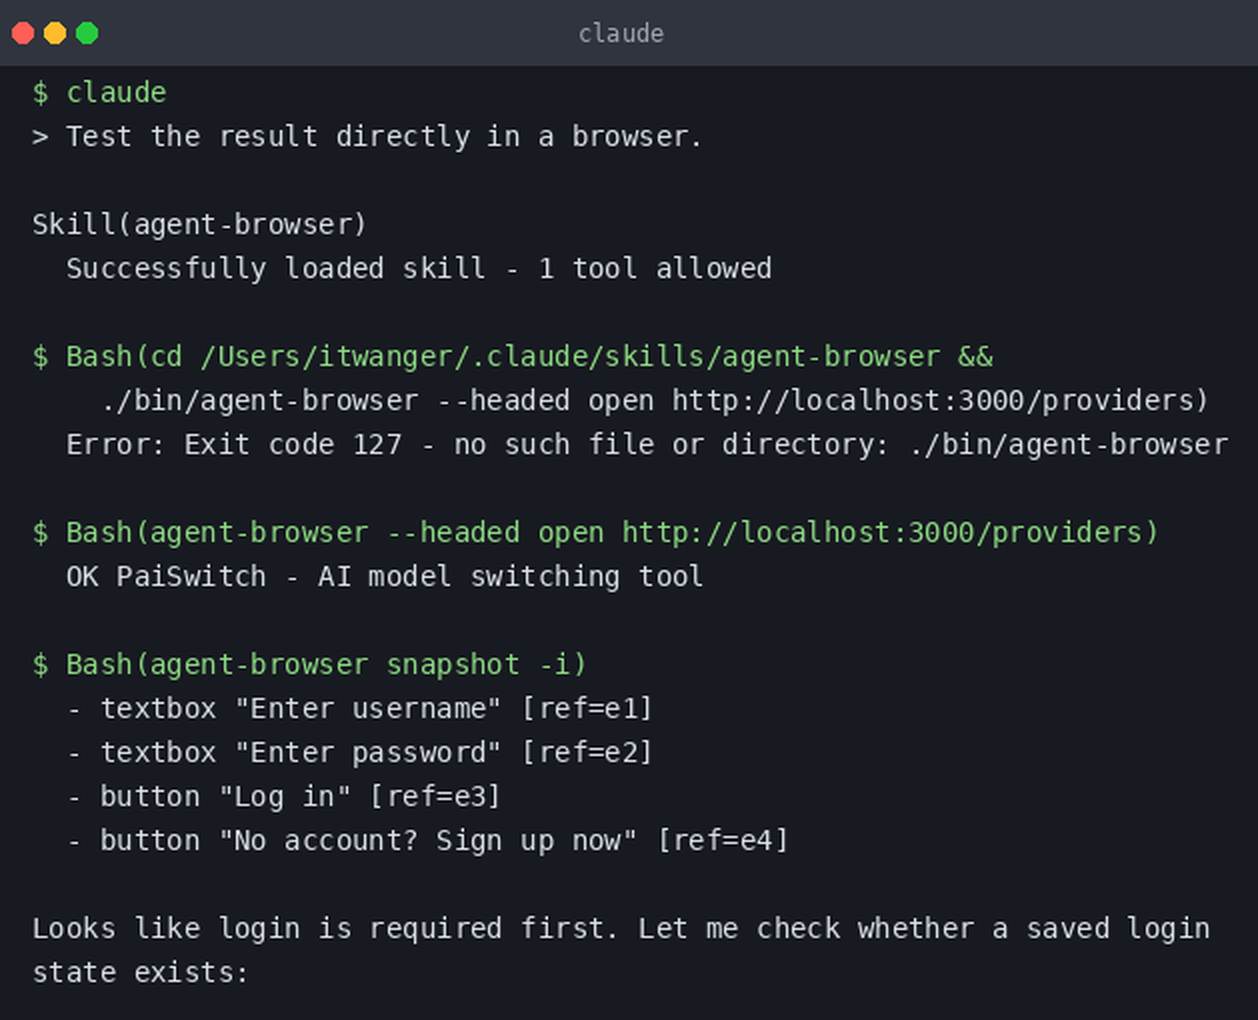Click the 'Enter password' textbox line
The width and height of the screenshot is (1258, 1020).
360,752
